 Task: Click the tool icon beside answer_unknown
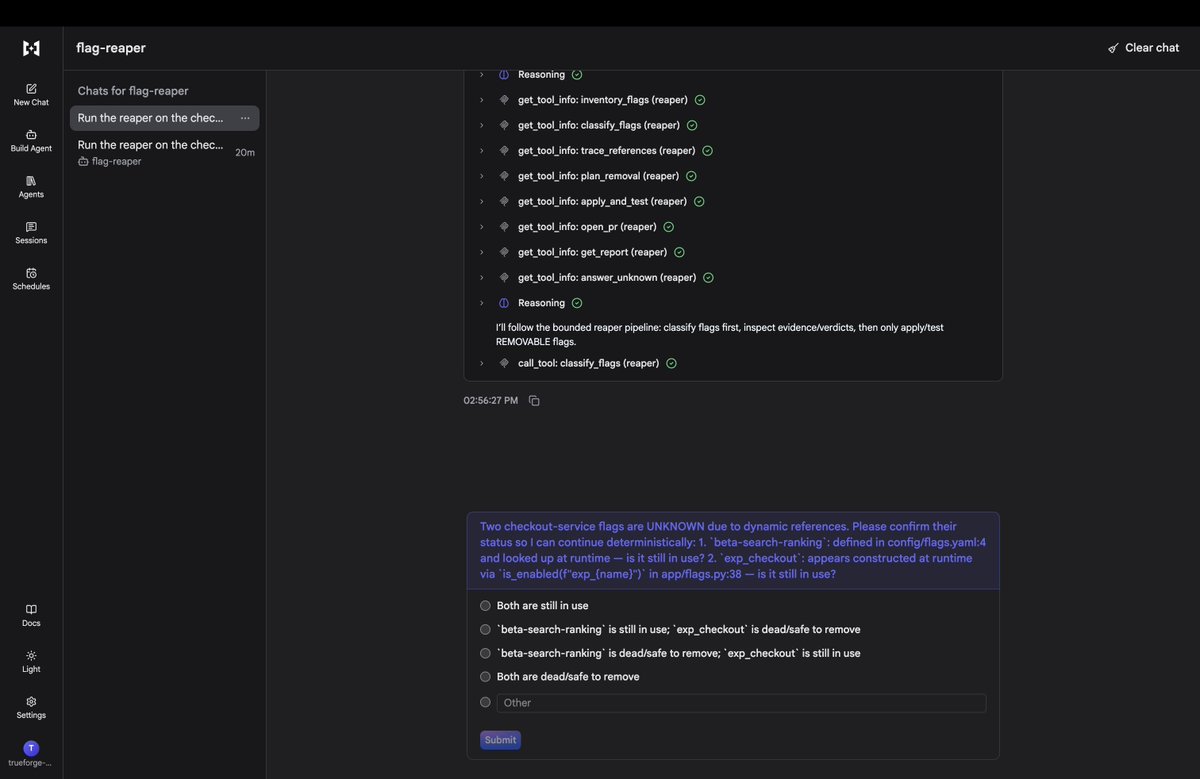tap(504, 277)
